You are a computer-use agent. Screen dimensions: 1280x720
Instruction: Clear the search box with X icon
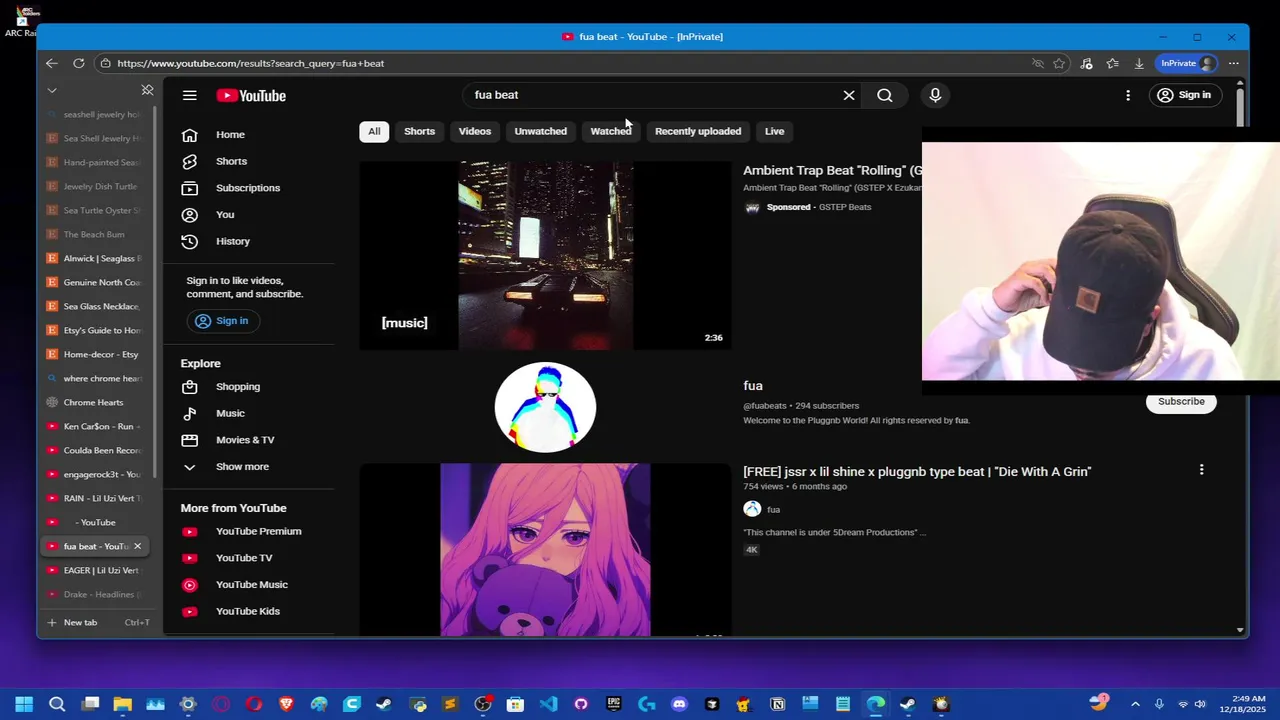[849, 95]
